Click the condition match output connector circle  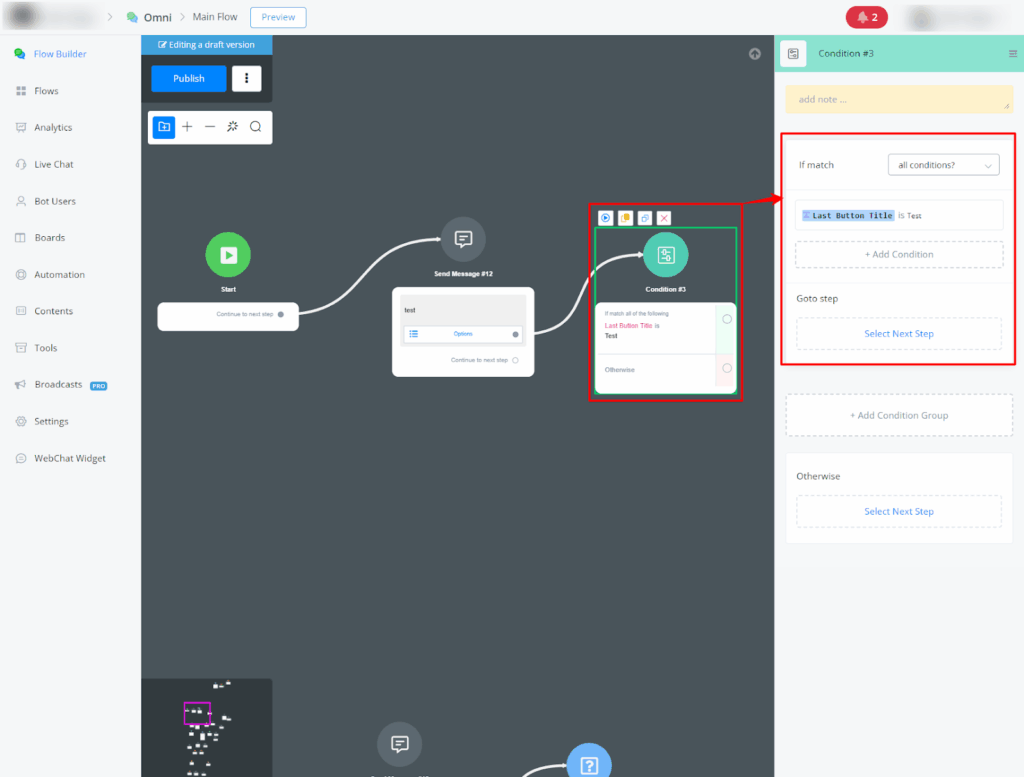[727, 319]
